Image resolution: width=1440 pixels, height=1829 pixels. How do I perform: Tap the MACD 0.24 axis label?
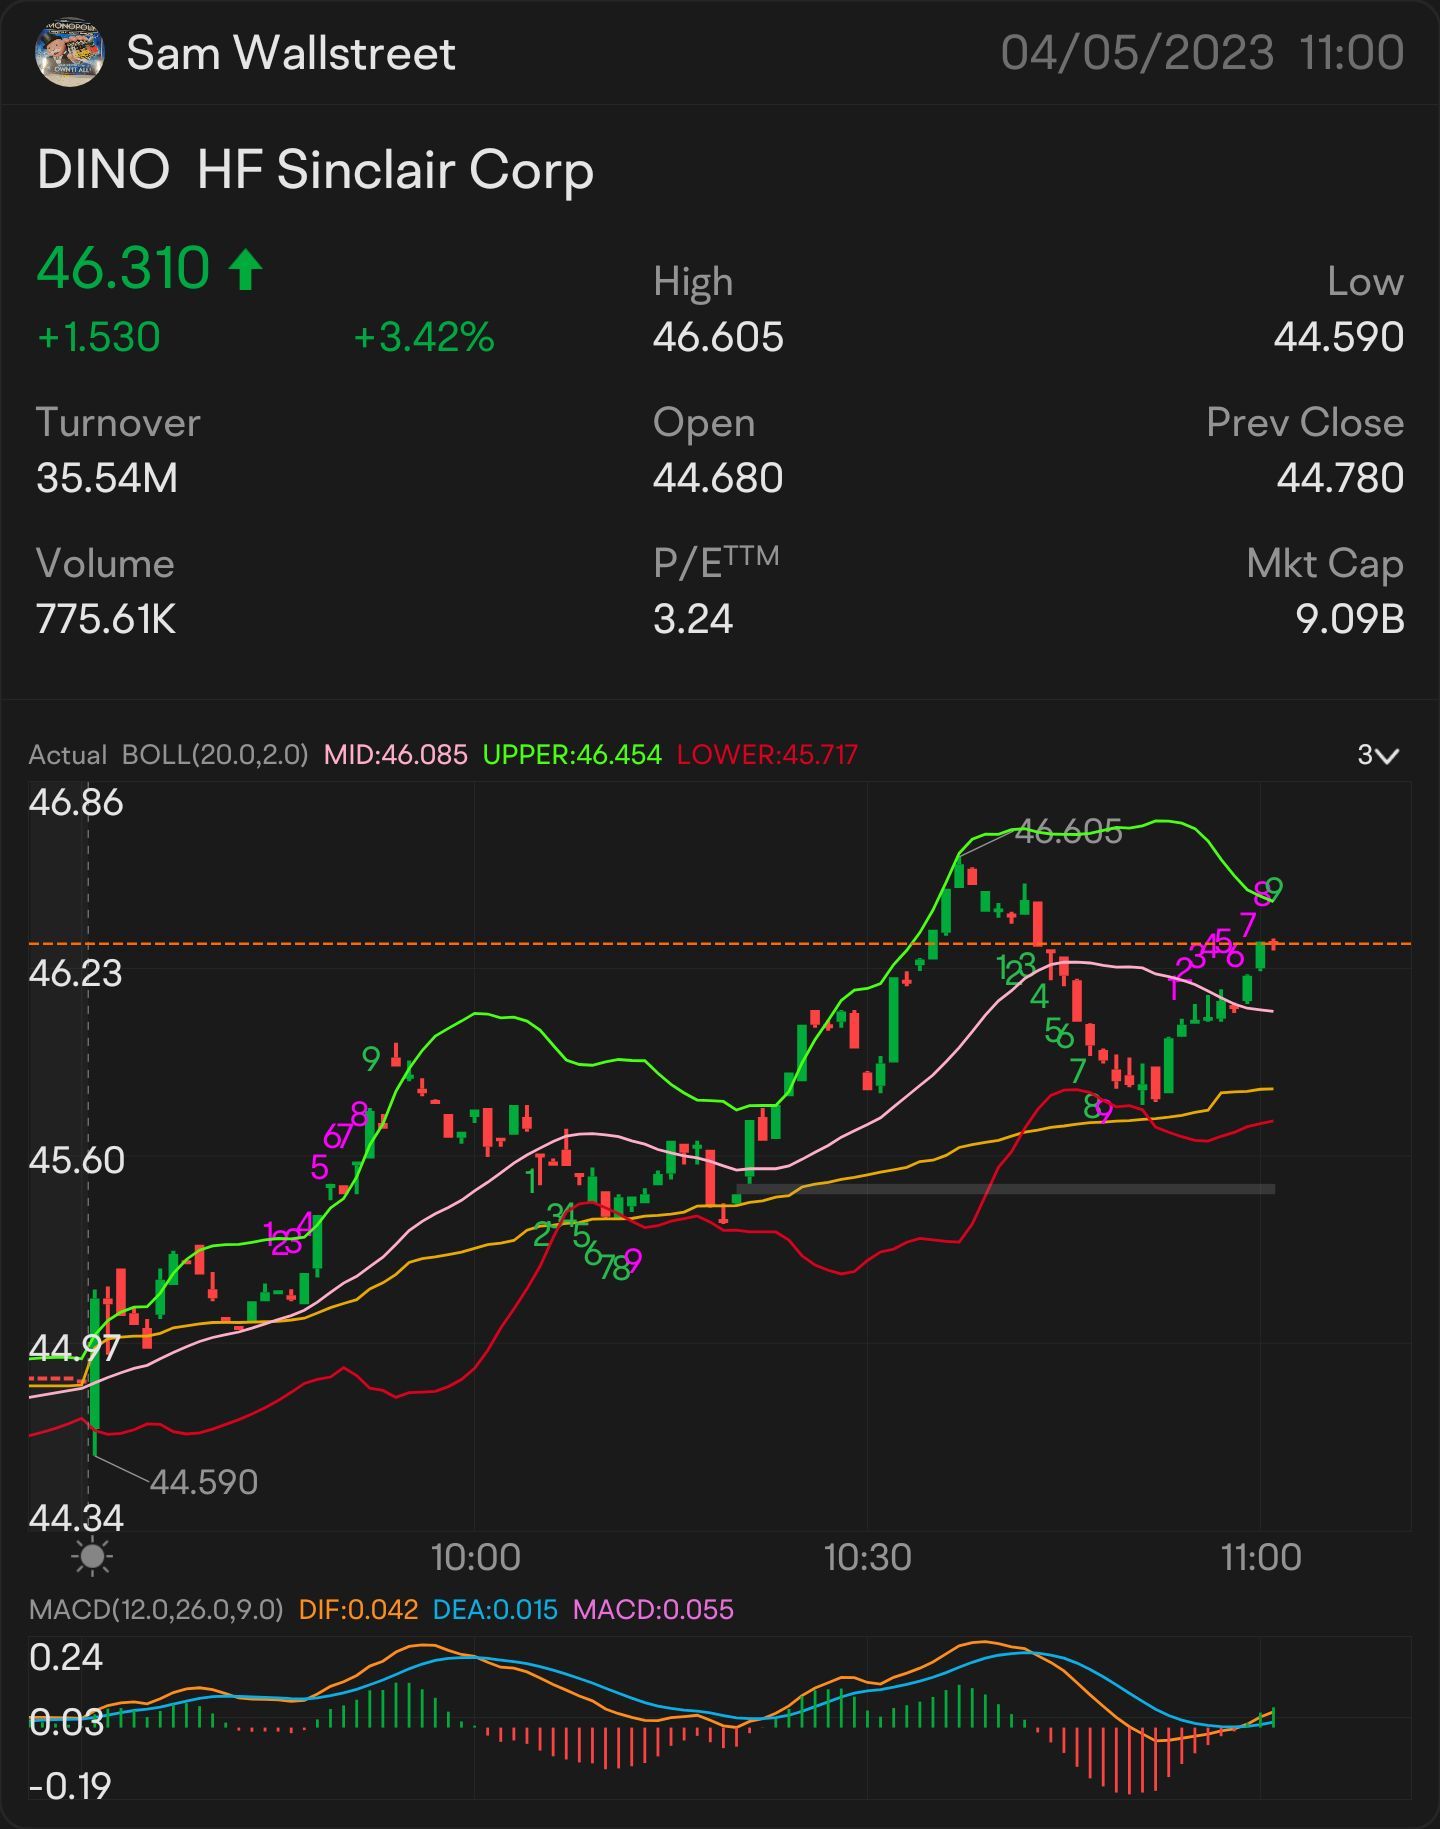(x=66, y=1657)
